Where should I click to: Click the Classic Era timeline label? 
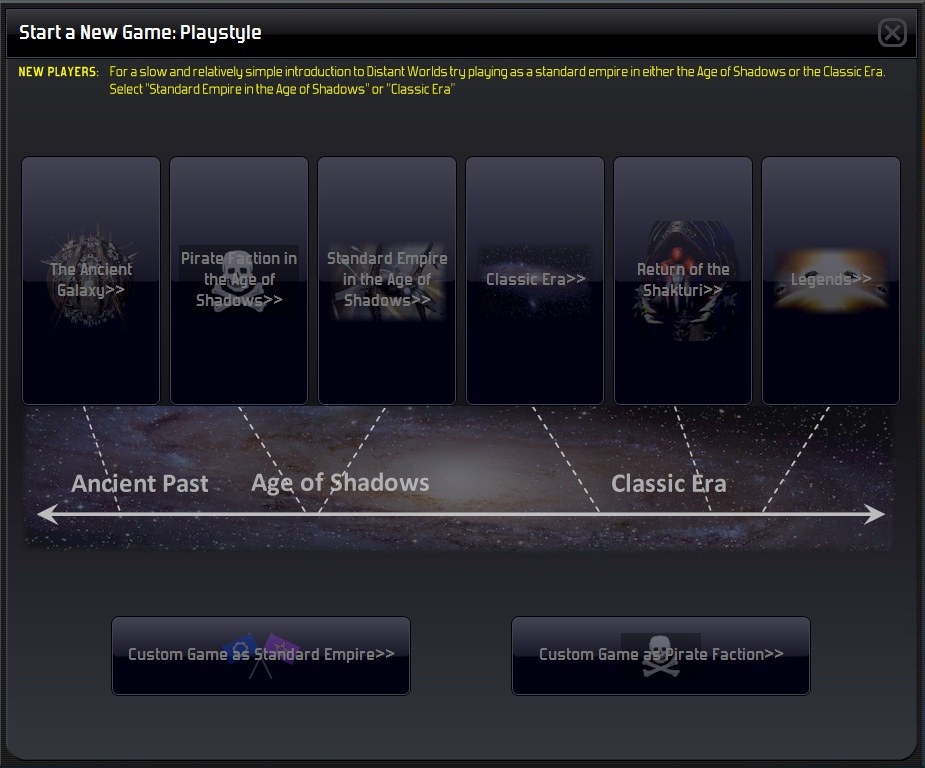click(669, 484)
